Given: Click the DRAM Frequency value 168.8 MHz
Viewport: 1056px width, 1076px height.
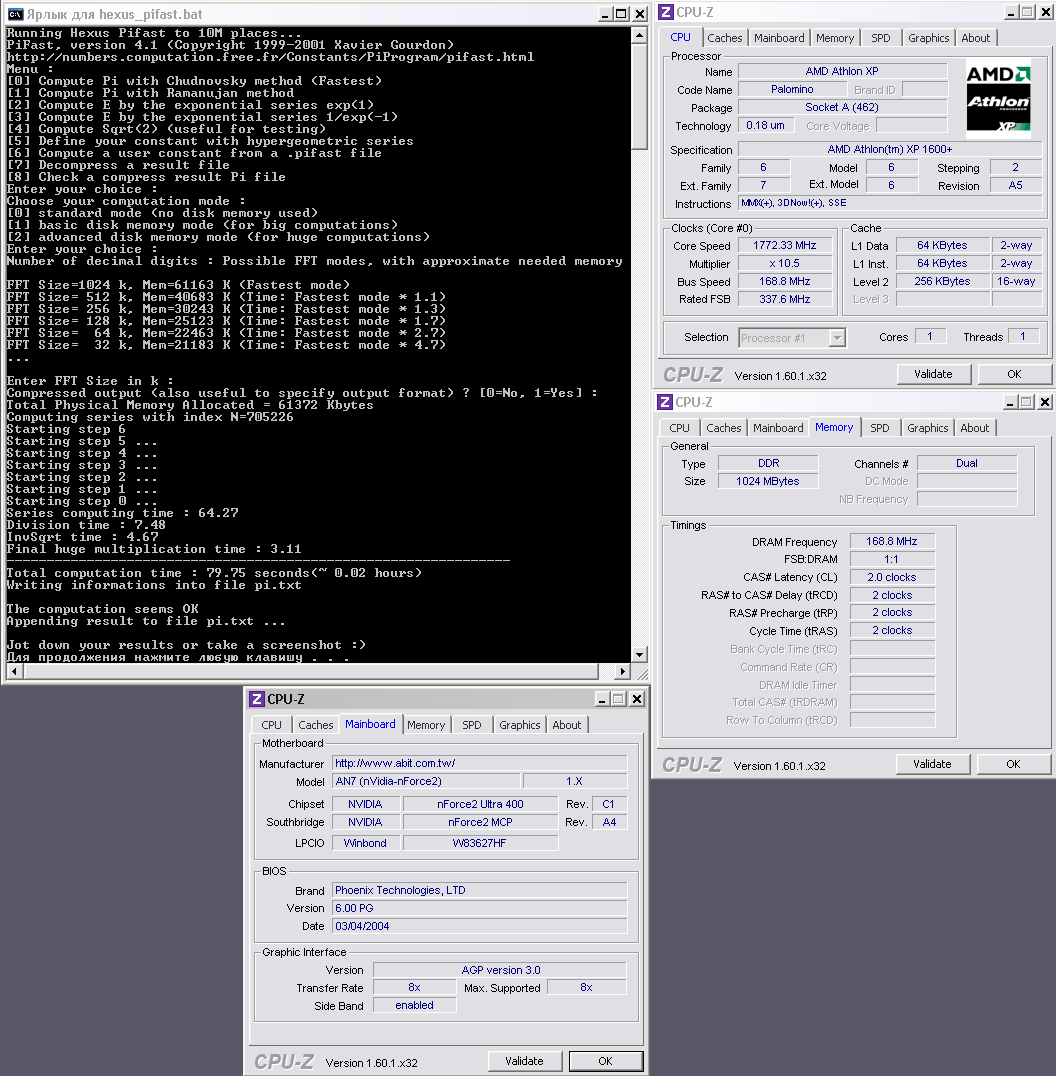Looking at the screenshot, I should tap(891, 541).
